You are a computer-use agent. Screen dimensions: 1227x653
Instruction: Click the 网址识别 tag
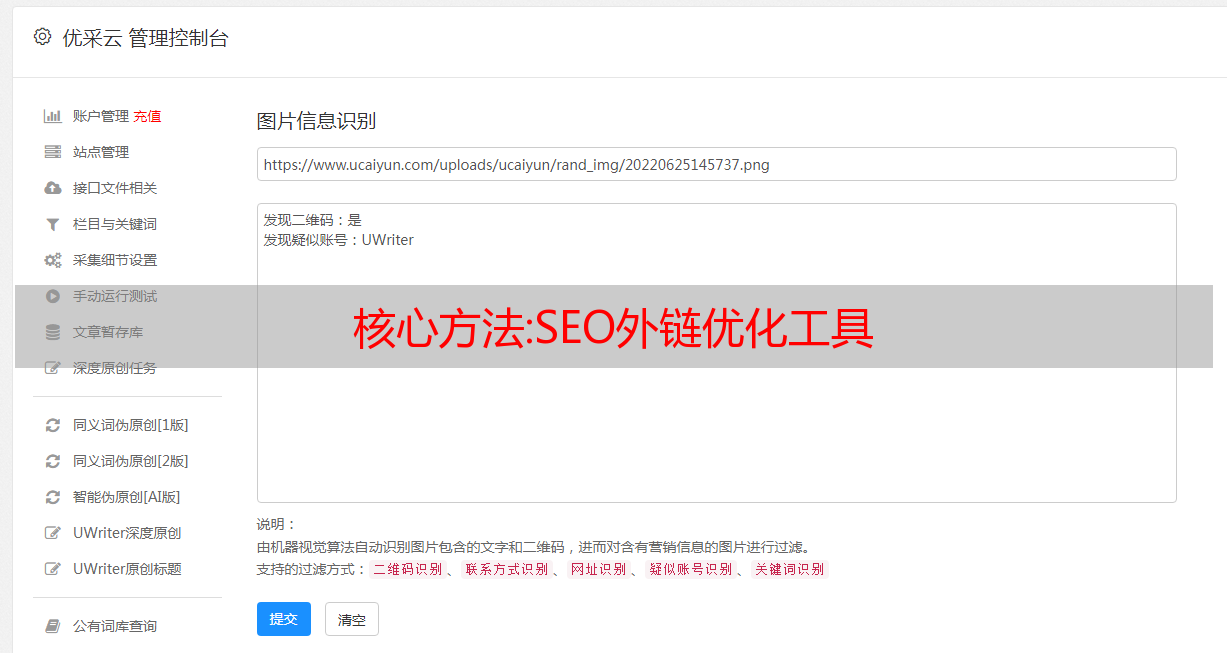[x=598, y=569]
